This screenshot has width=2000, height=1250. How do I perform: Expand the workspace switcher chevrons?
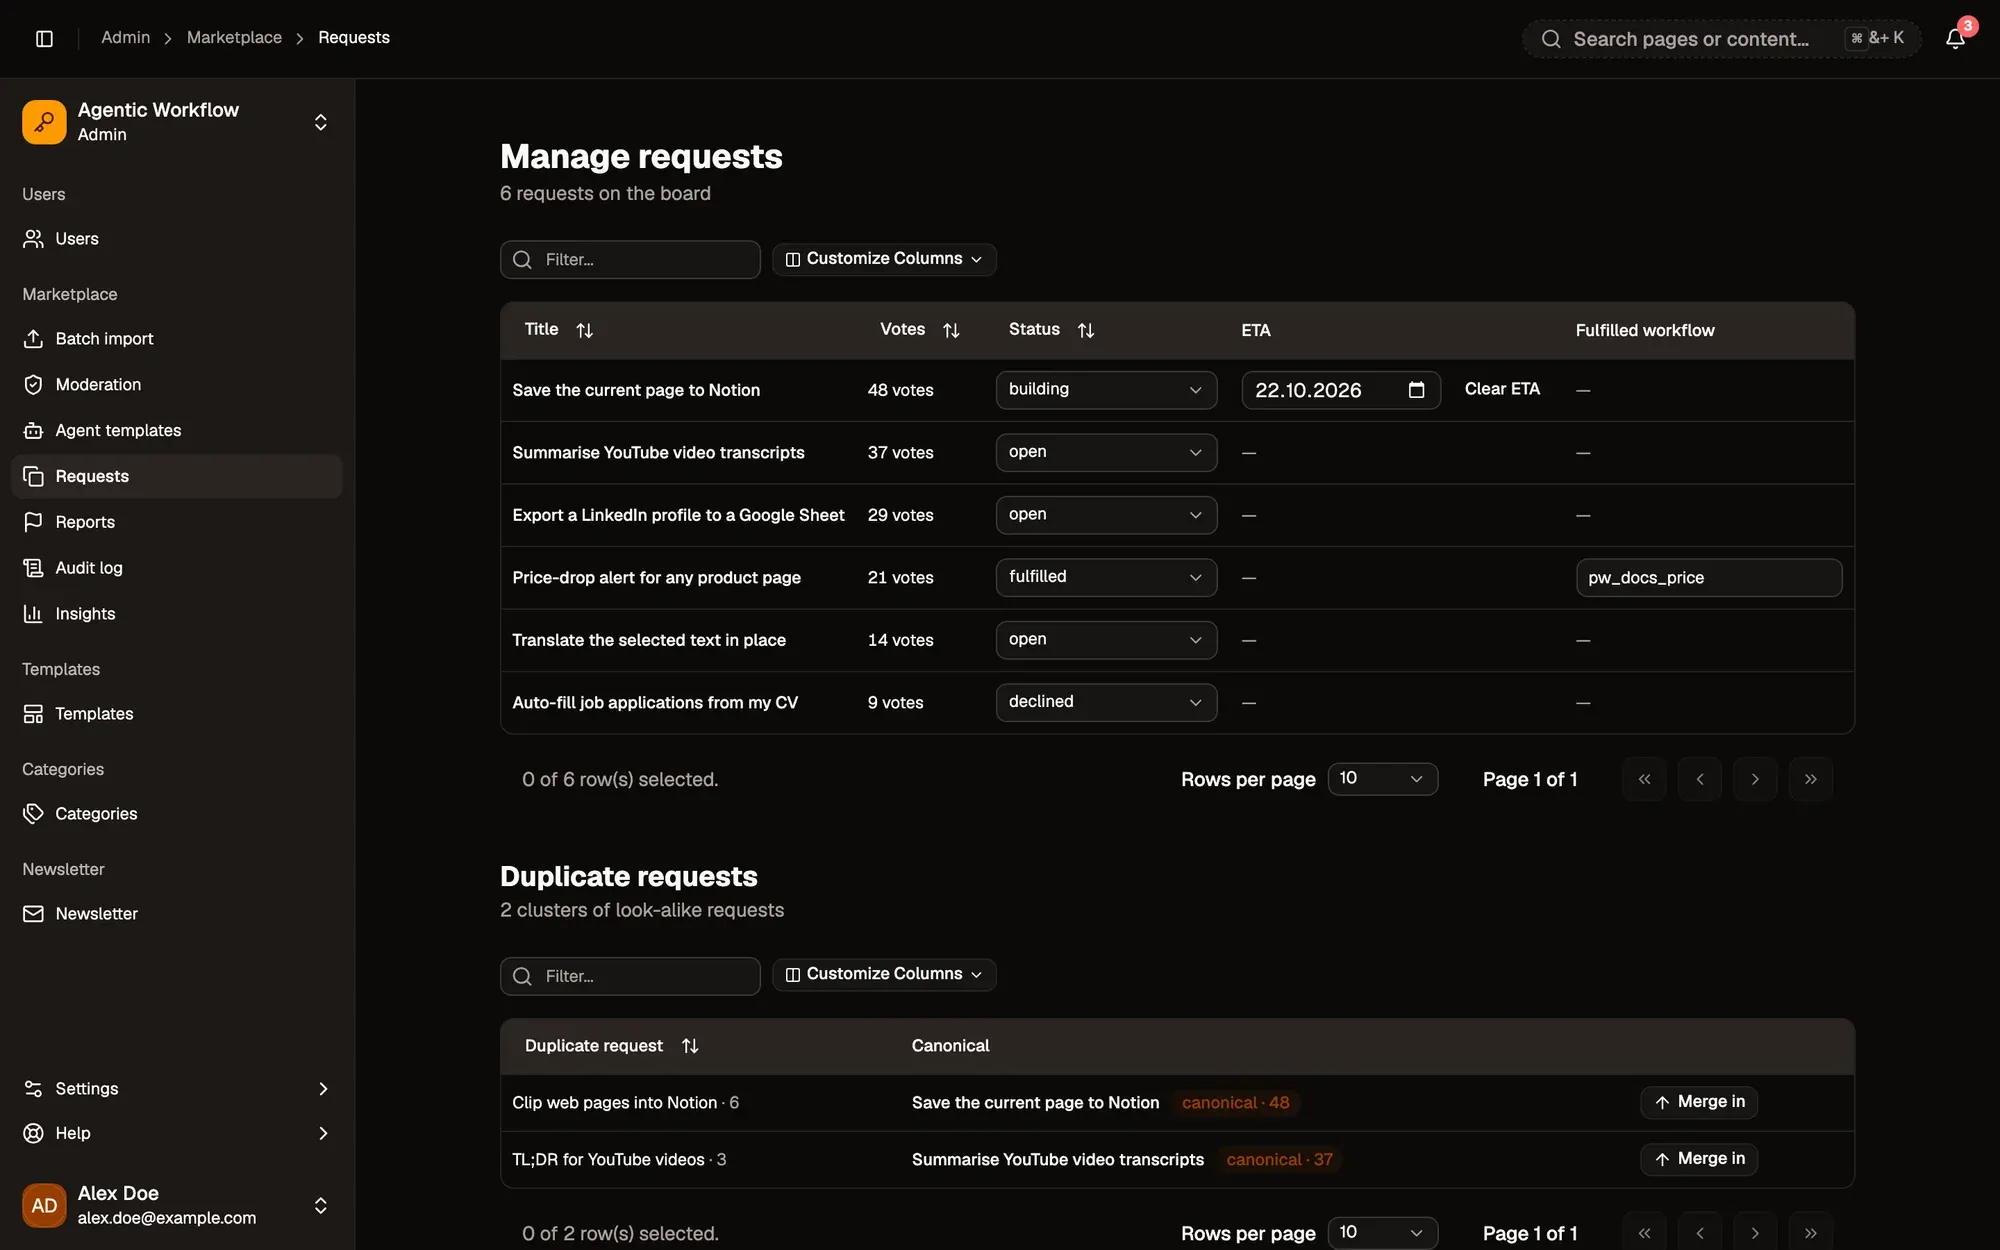pyautogui.click(x=321, y=122)
